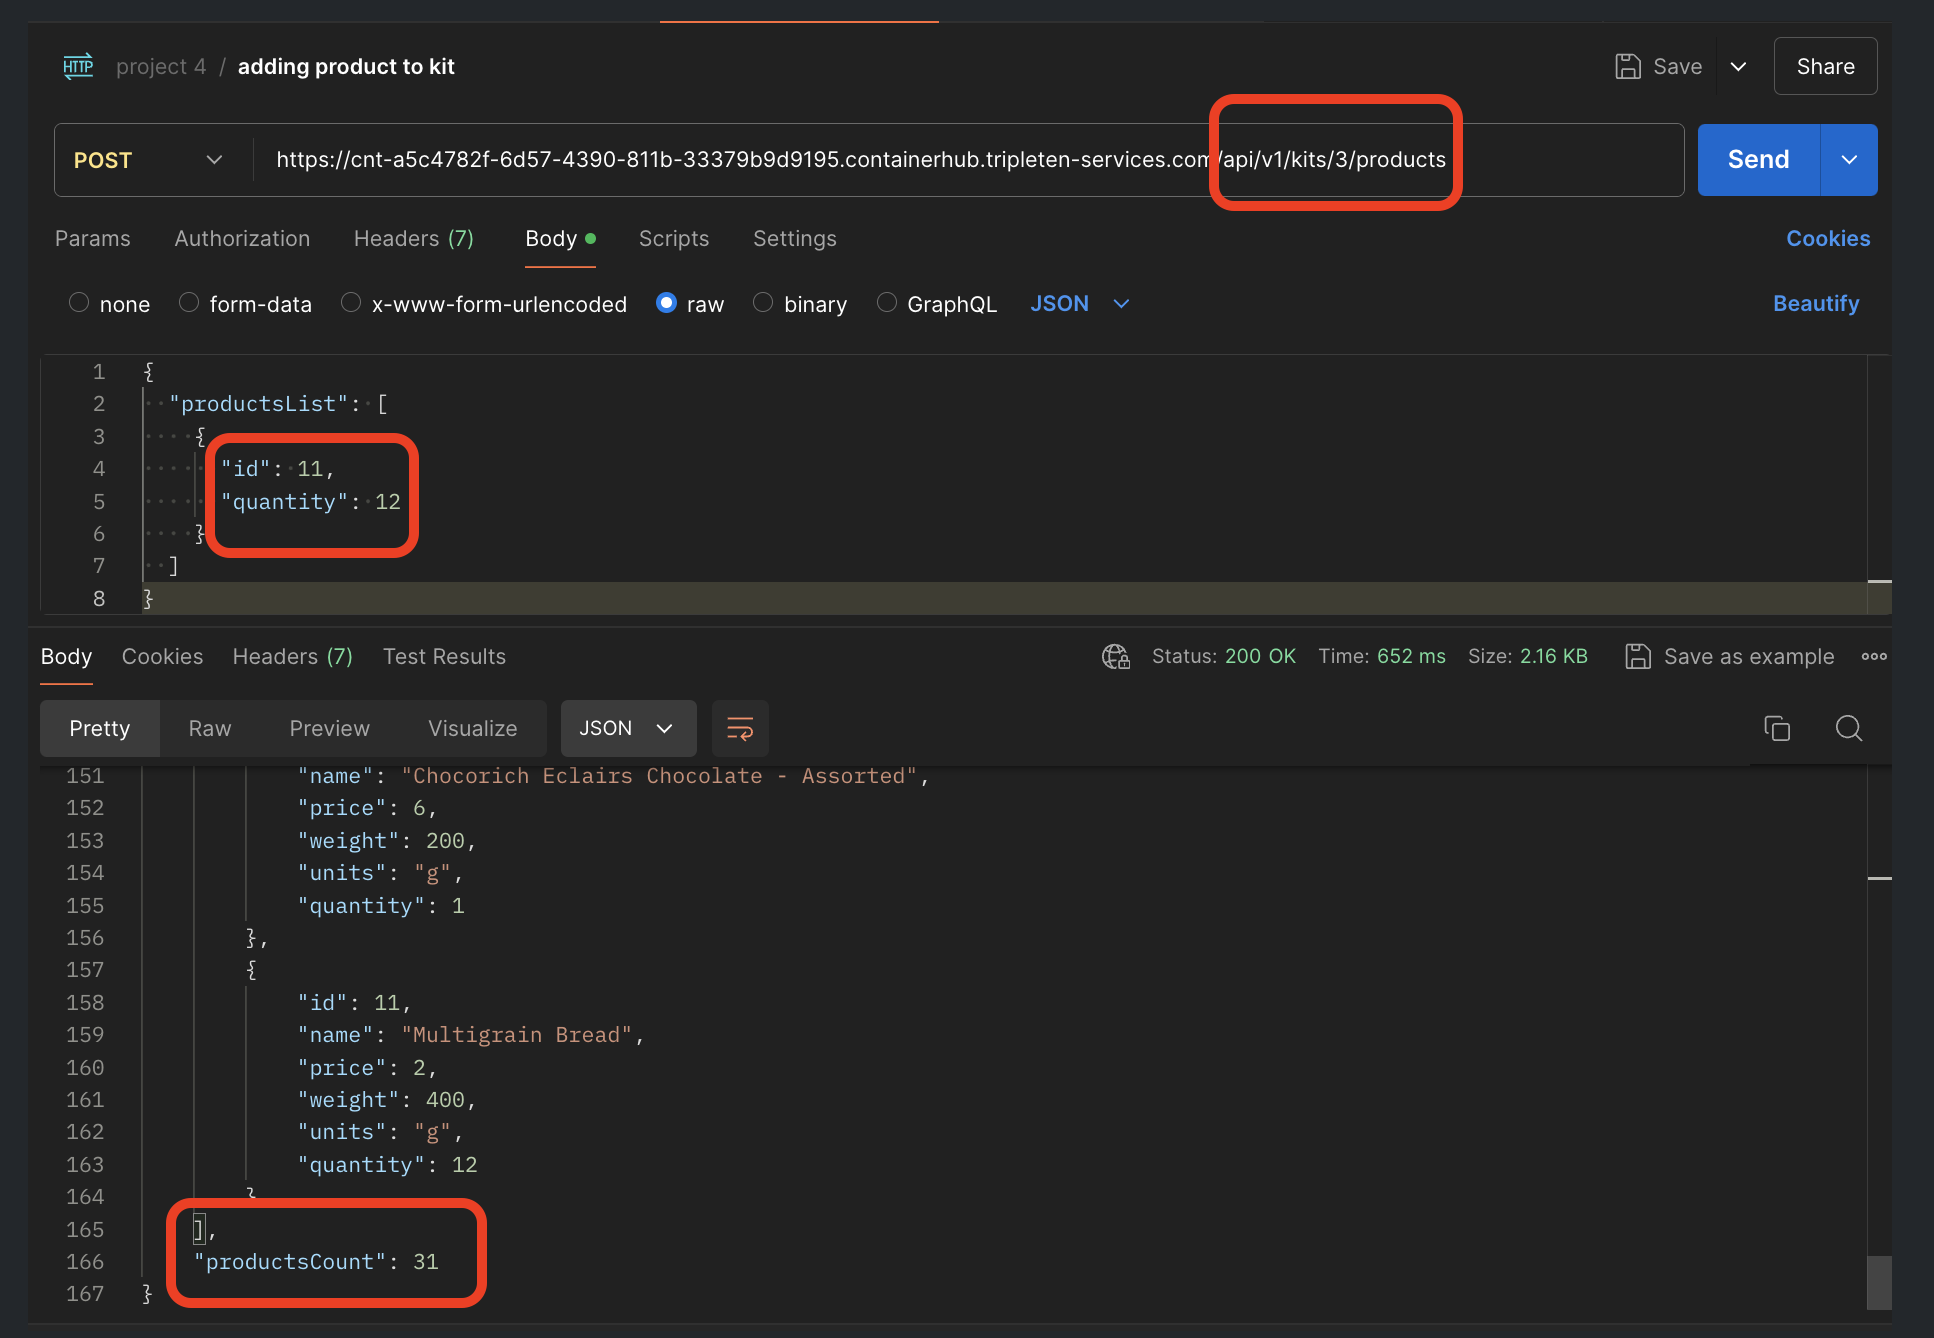
Task: Switch to the Authorization tab
Action: (x=242, y=238)
